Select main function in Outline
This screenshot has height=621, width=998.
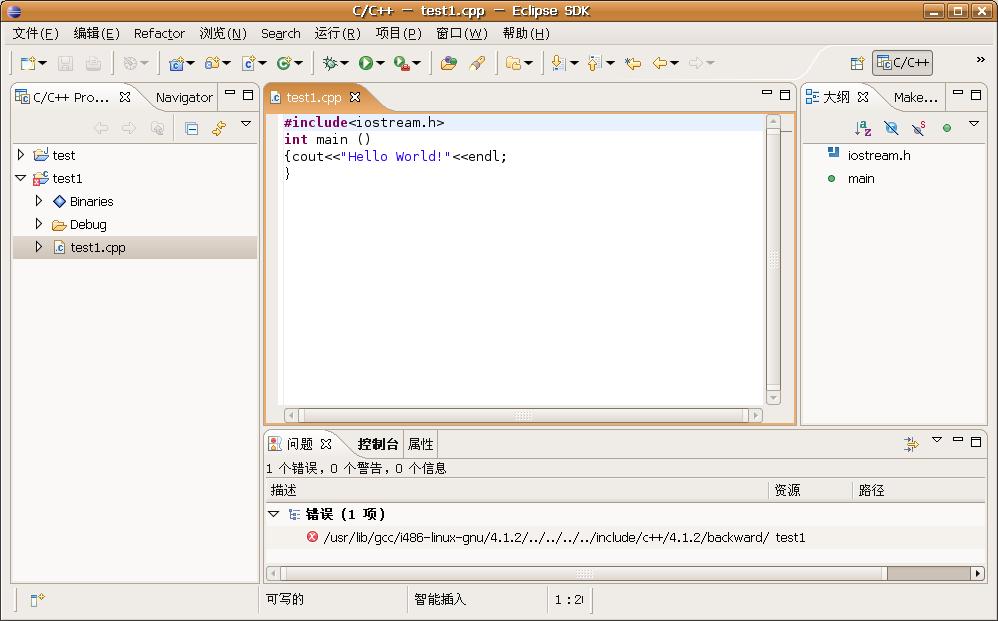click(x=861, y=179)
